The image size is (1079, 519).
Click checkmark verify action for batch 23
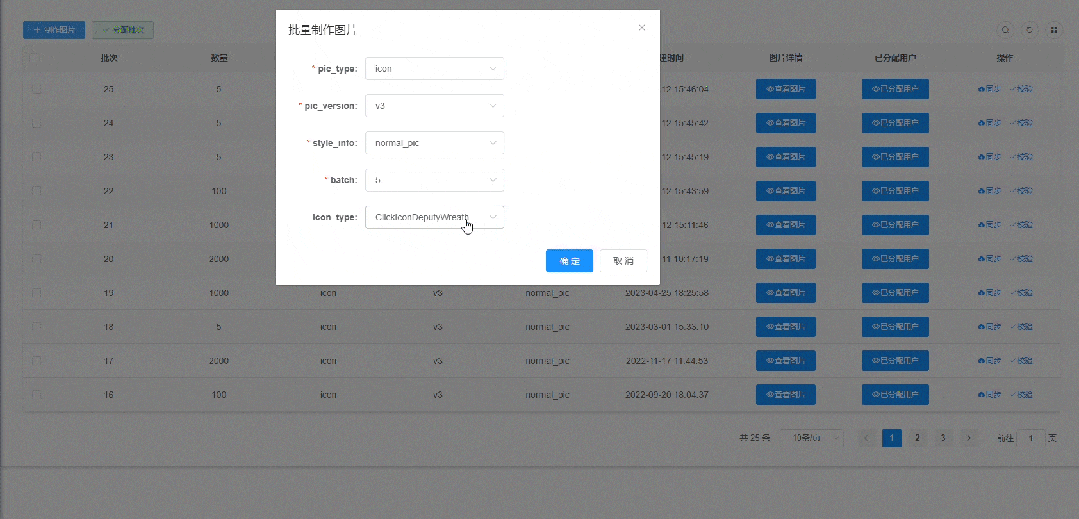1021,157
